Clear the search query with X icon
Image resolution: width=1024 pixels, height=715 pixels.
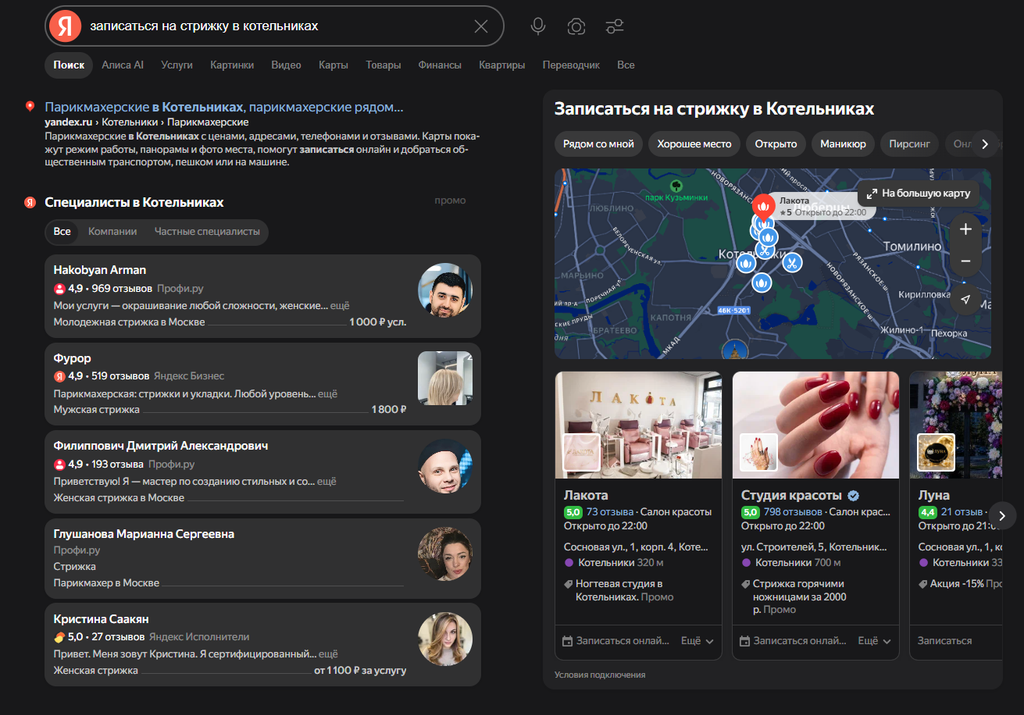coord(481,26)
